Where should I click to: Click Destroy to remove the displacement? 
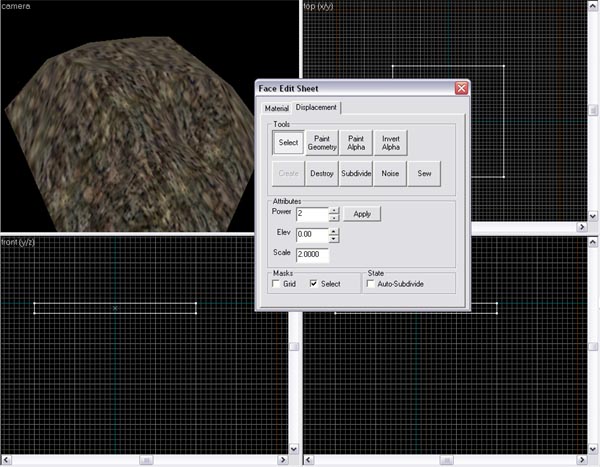coord(322,174)
